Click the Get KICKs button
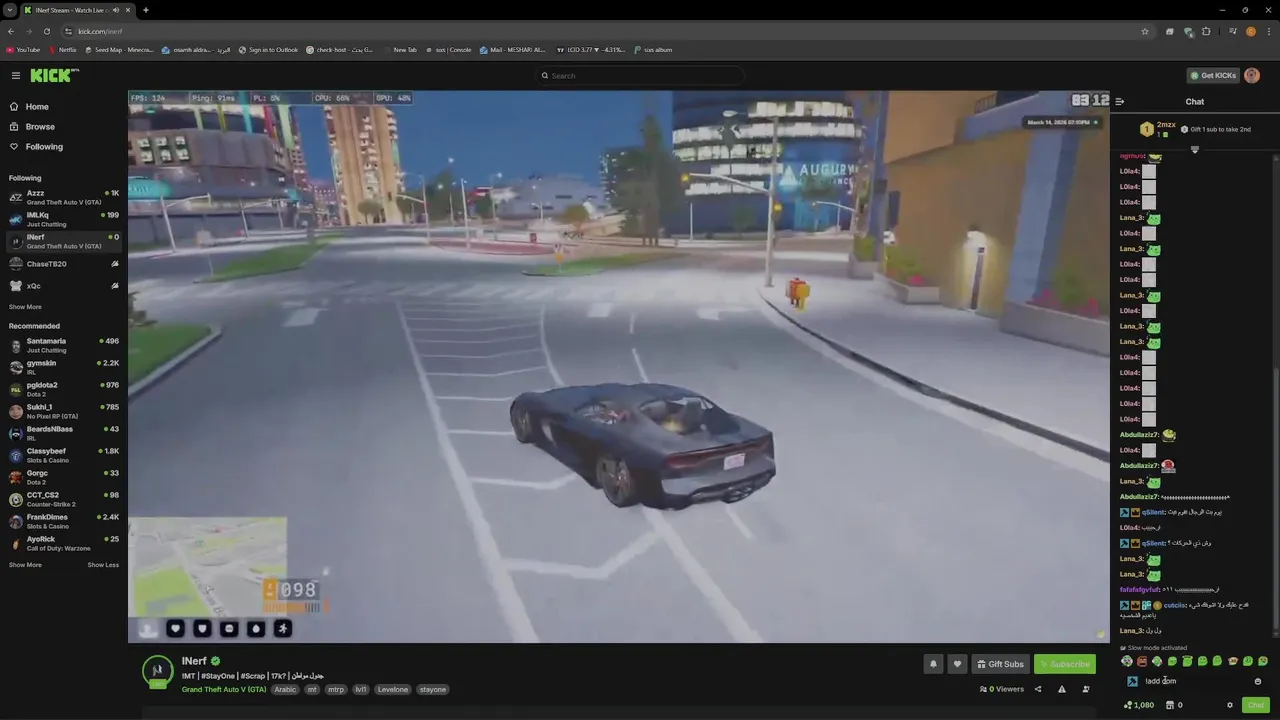The width and height of the screenshot is (1280, 720). [x=1213, y=76]
